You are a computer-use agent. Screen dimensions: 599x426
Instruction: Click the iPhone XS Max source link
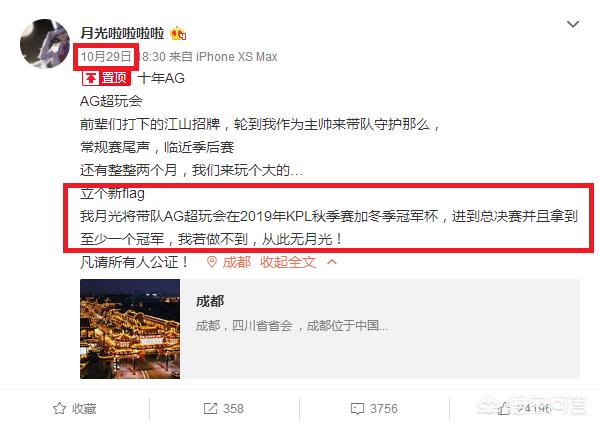coord(236,57)
